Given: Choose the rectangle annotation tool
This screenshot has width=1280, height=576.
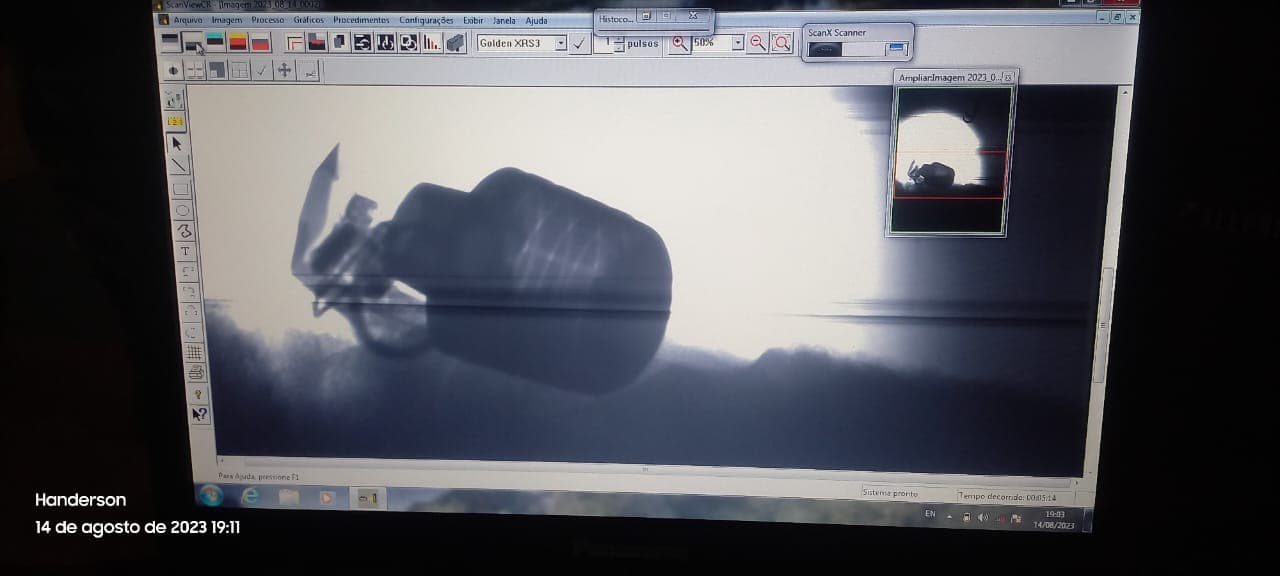Looking at the screenshot, I should [x=181, y=188].
